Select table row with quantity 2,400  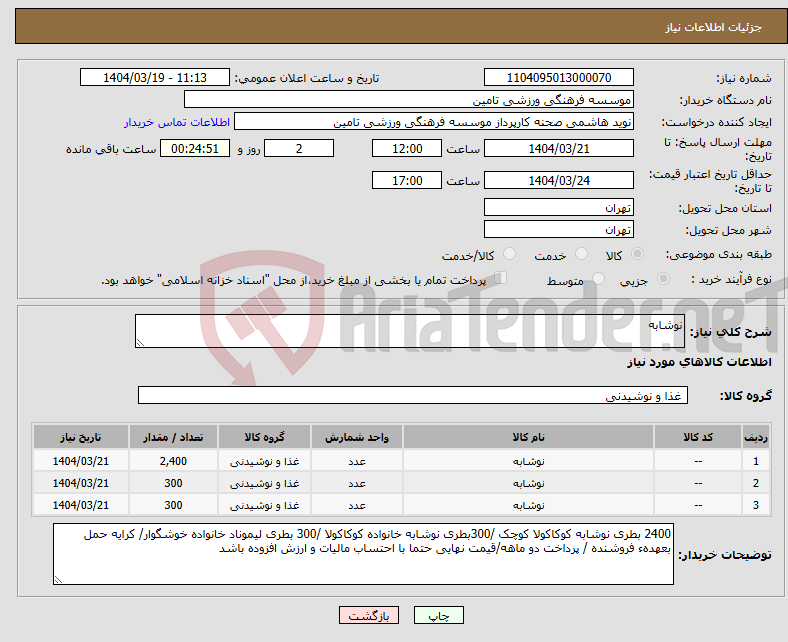pos(400,461)
